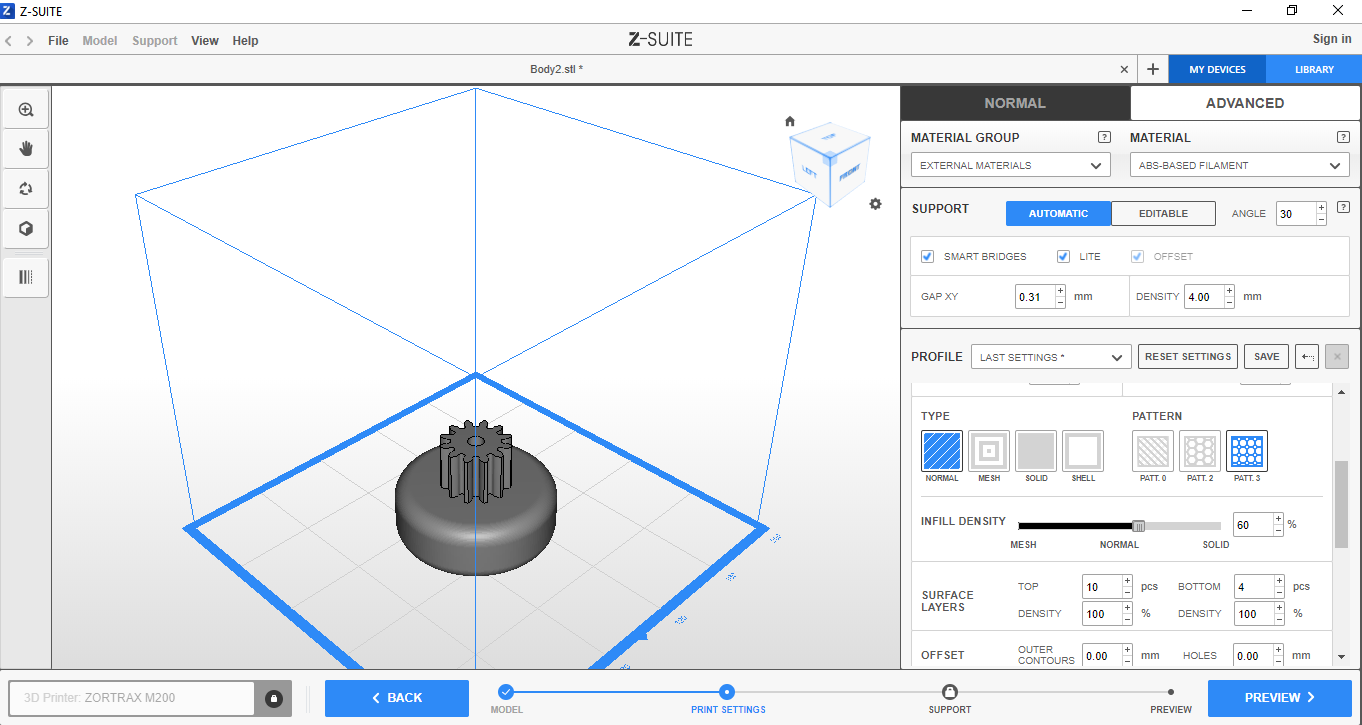Increase top surface layers count
Image resolution: width=1362 pixels, height=725 pixels.
[x=1127, y=581]
